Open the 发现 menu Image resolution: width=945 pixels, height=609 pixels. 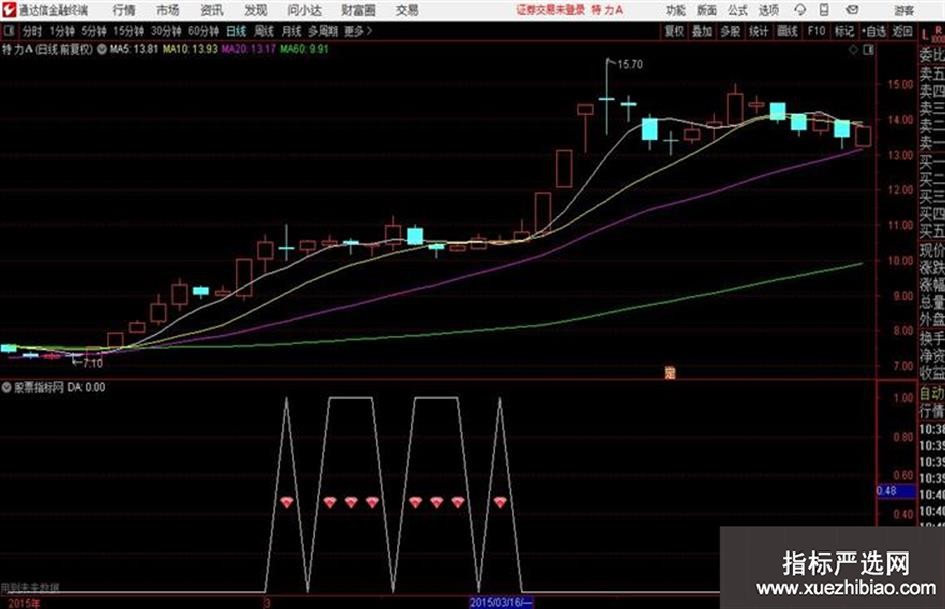[256, 10]
